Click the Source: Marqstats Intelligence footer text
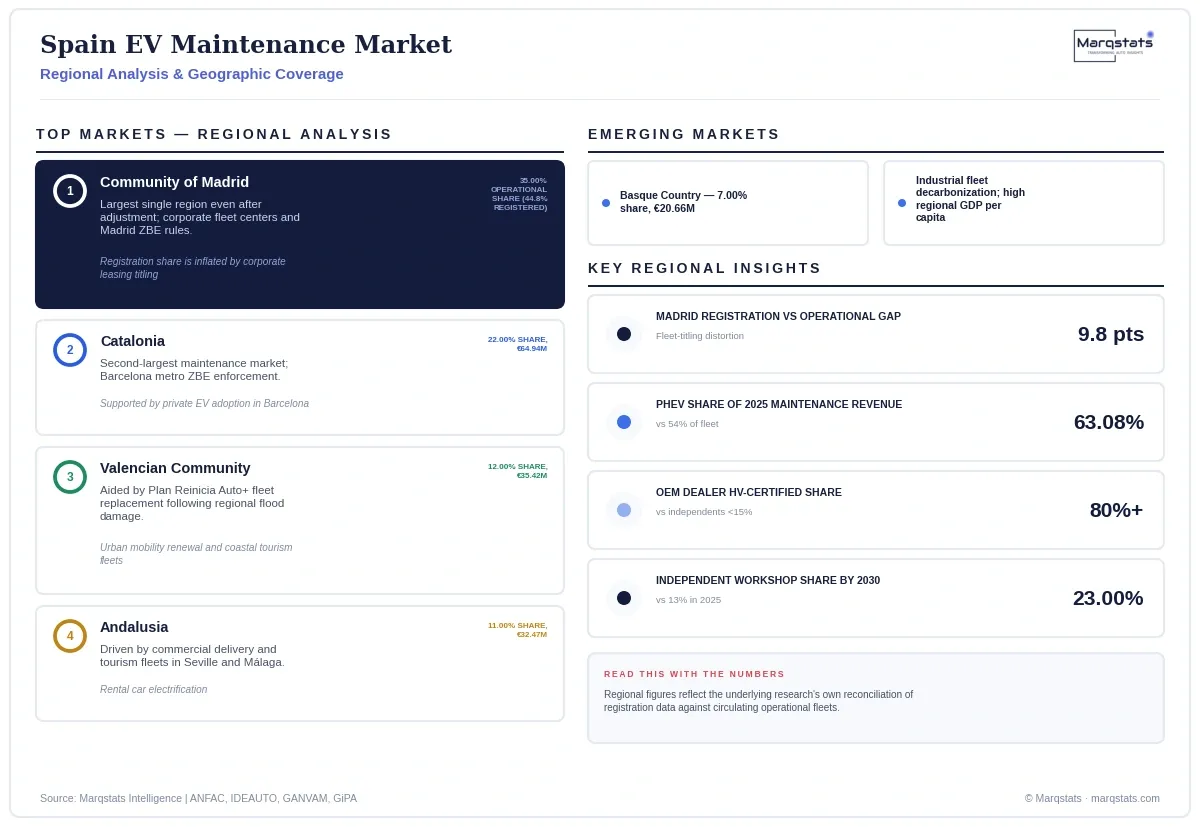This screenshot has width=1200, height=827. 198,798
